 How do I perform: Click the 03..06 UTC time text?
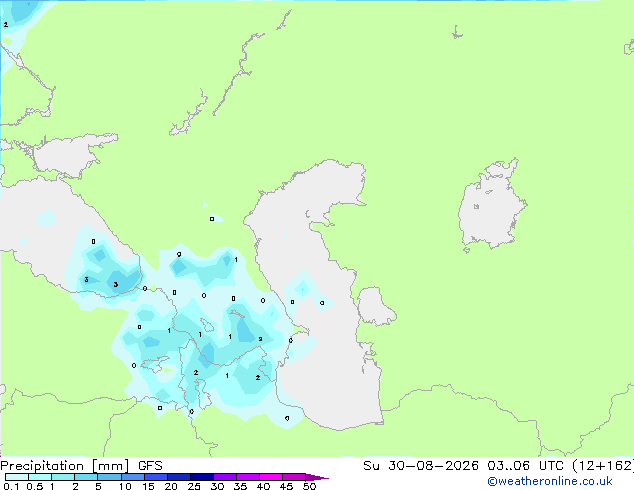point(525,466)
